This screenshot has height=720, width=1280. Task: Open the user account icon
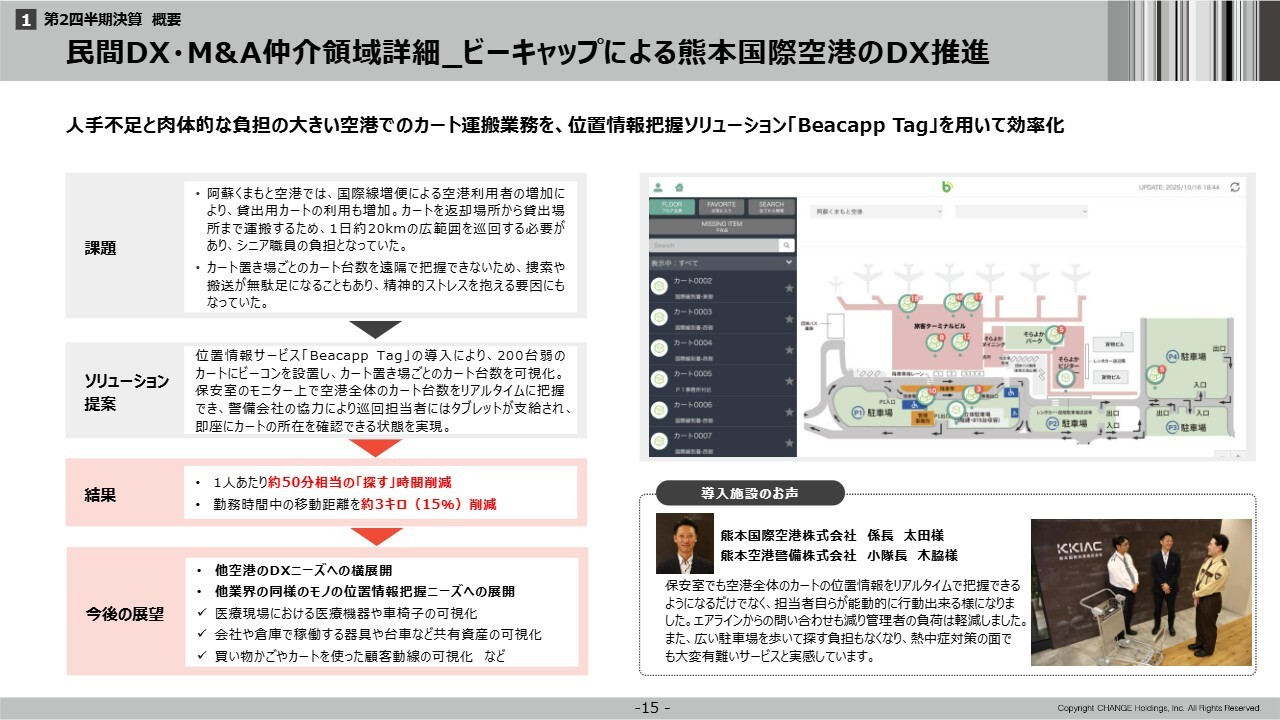point(658,187)
